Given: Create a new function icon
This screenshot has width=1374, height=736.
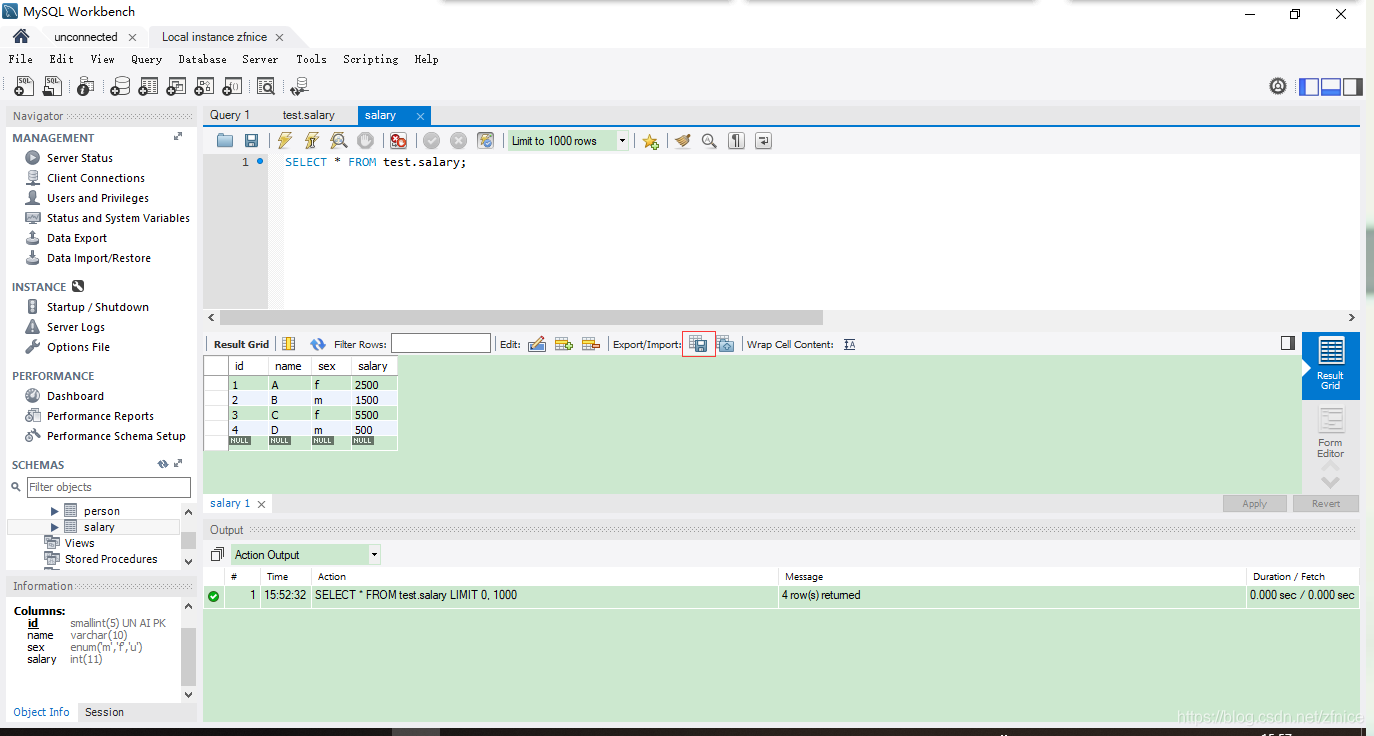Looking at the screenshot, I should [x=232, y=86].
